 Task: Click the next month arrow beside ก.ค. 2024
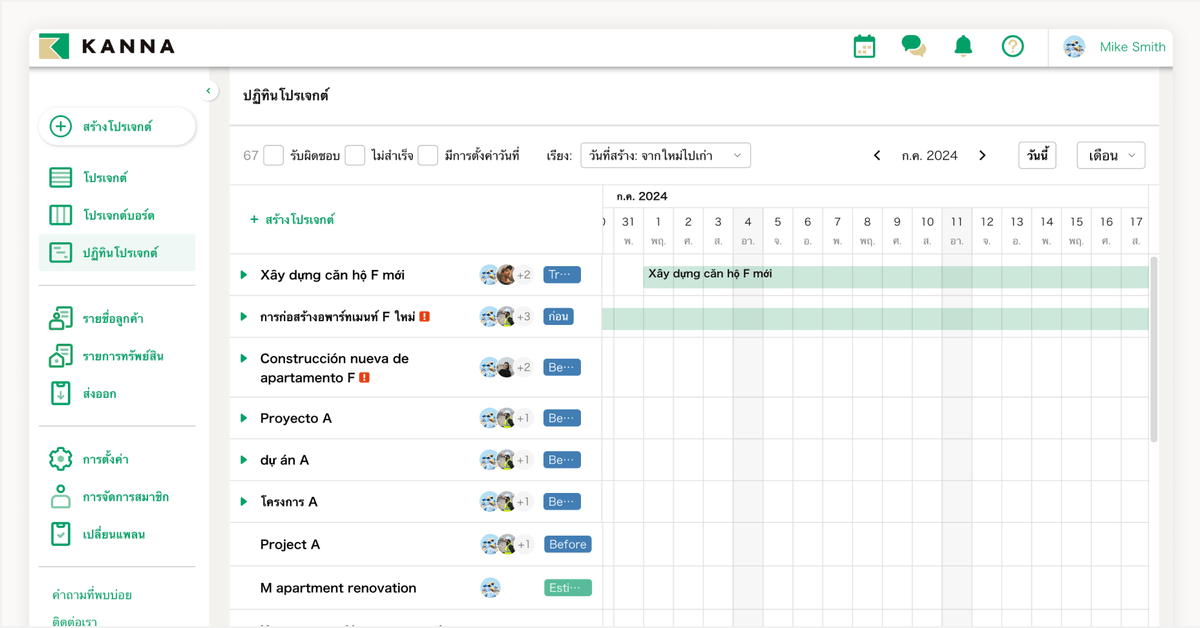tap(982, 155)
